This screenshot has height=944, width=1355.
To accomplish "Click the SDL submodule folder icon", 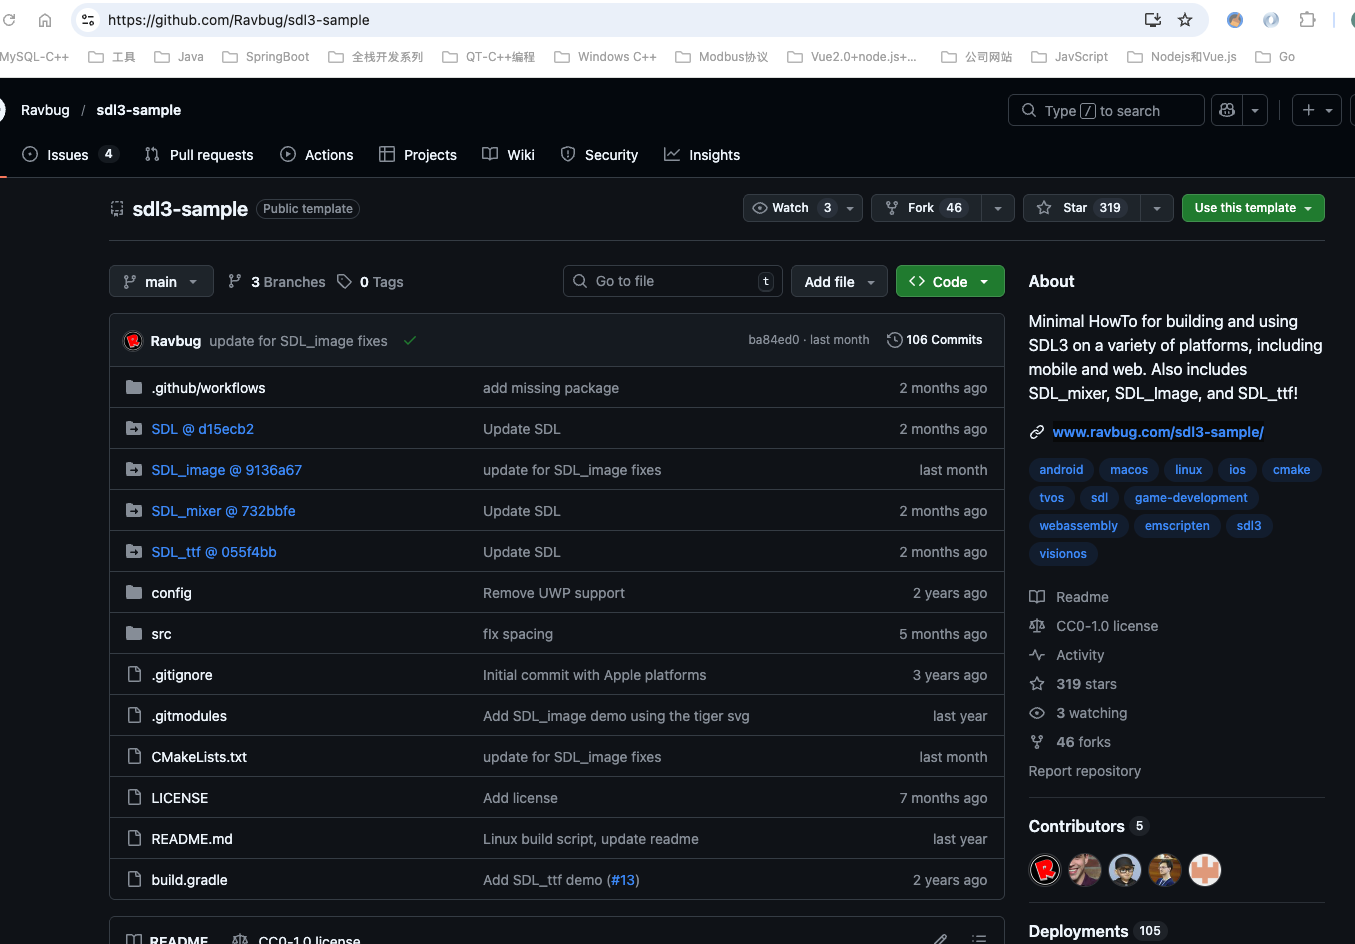I will pos(134,428).
